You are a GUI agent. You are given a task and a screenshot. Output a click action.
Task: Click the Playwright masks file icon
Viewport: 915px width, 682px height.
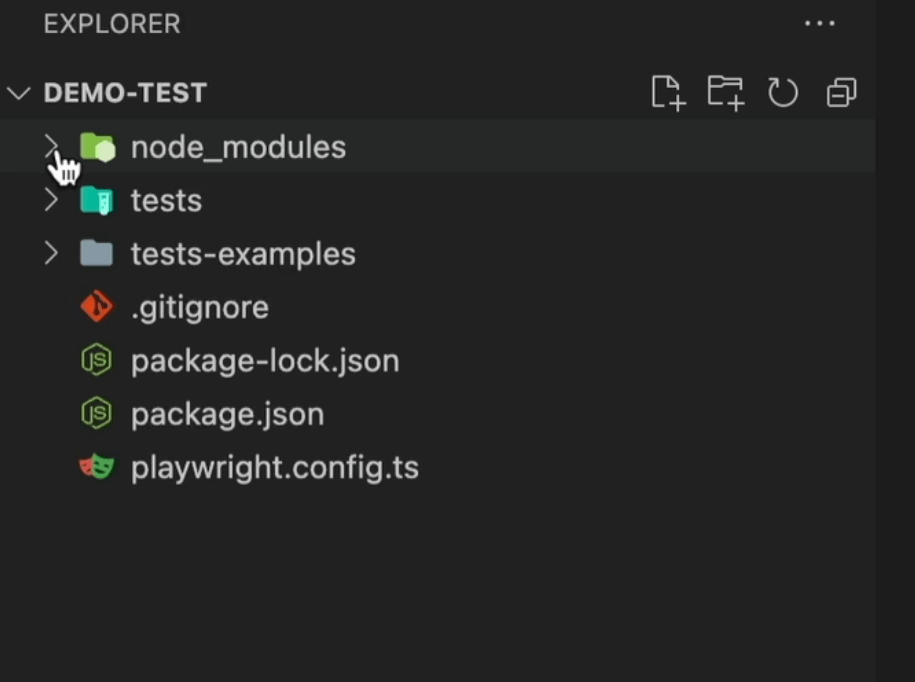click(x=97, y=467)
